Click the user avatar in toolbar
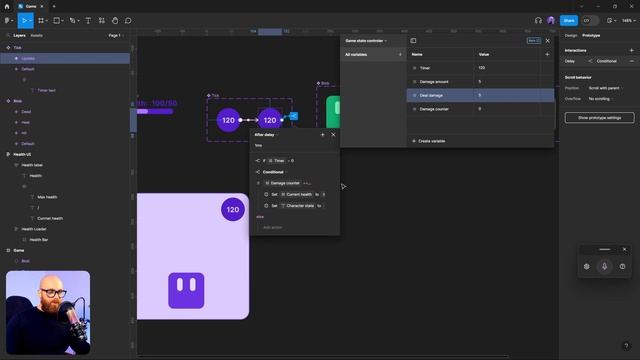 (551, 20)
